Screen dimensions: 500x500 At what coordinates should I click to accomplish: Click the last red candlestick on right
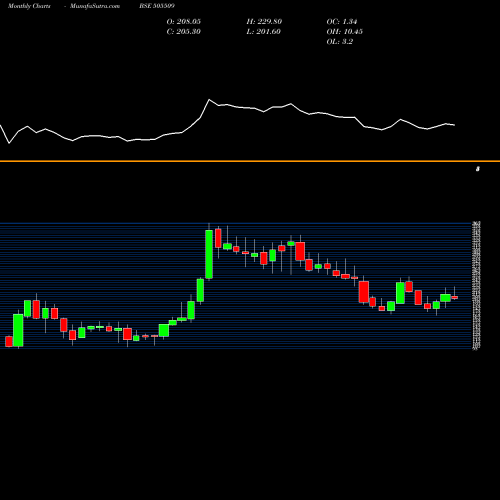click(x=454, y=297)
